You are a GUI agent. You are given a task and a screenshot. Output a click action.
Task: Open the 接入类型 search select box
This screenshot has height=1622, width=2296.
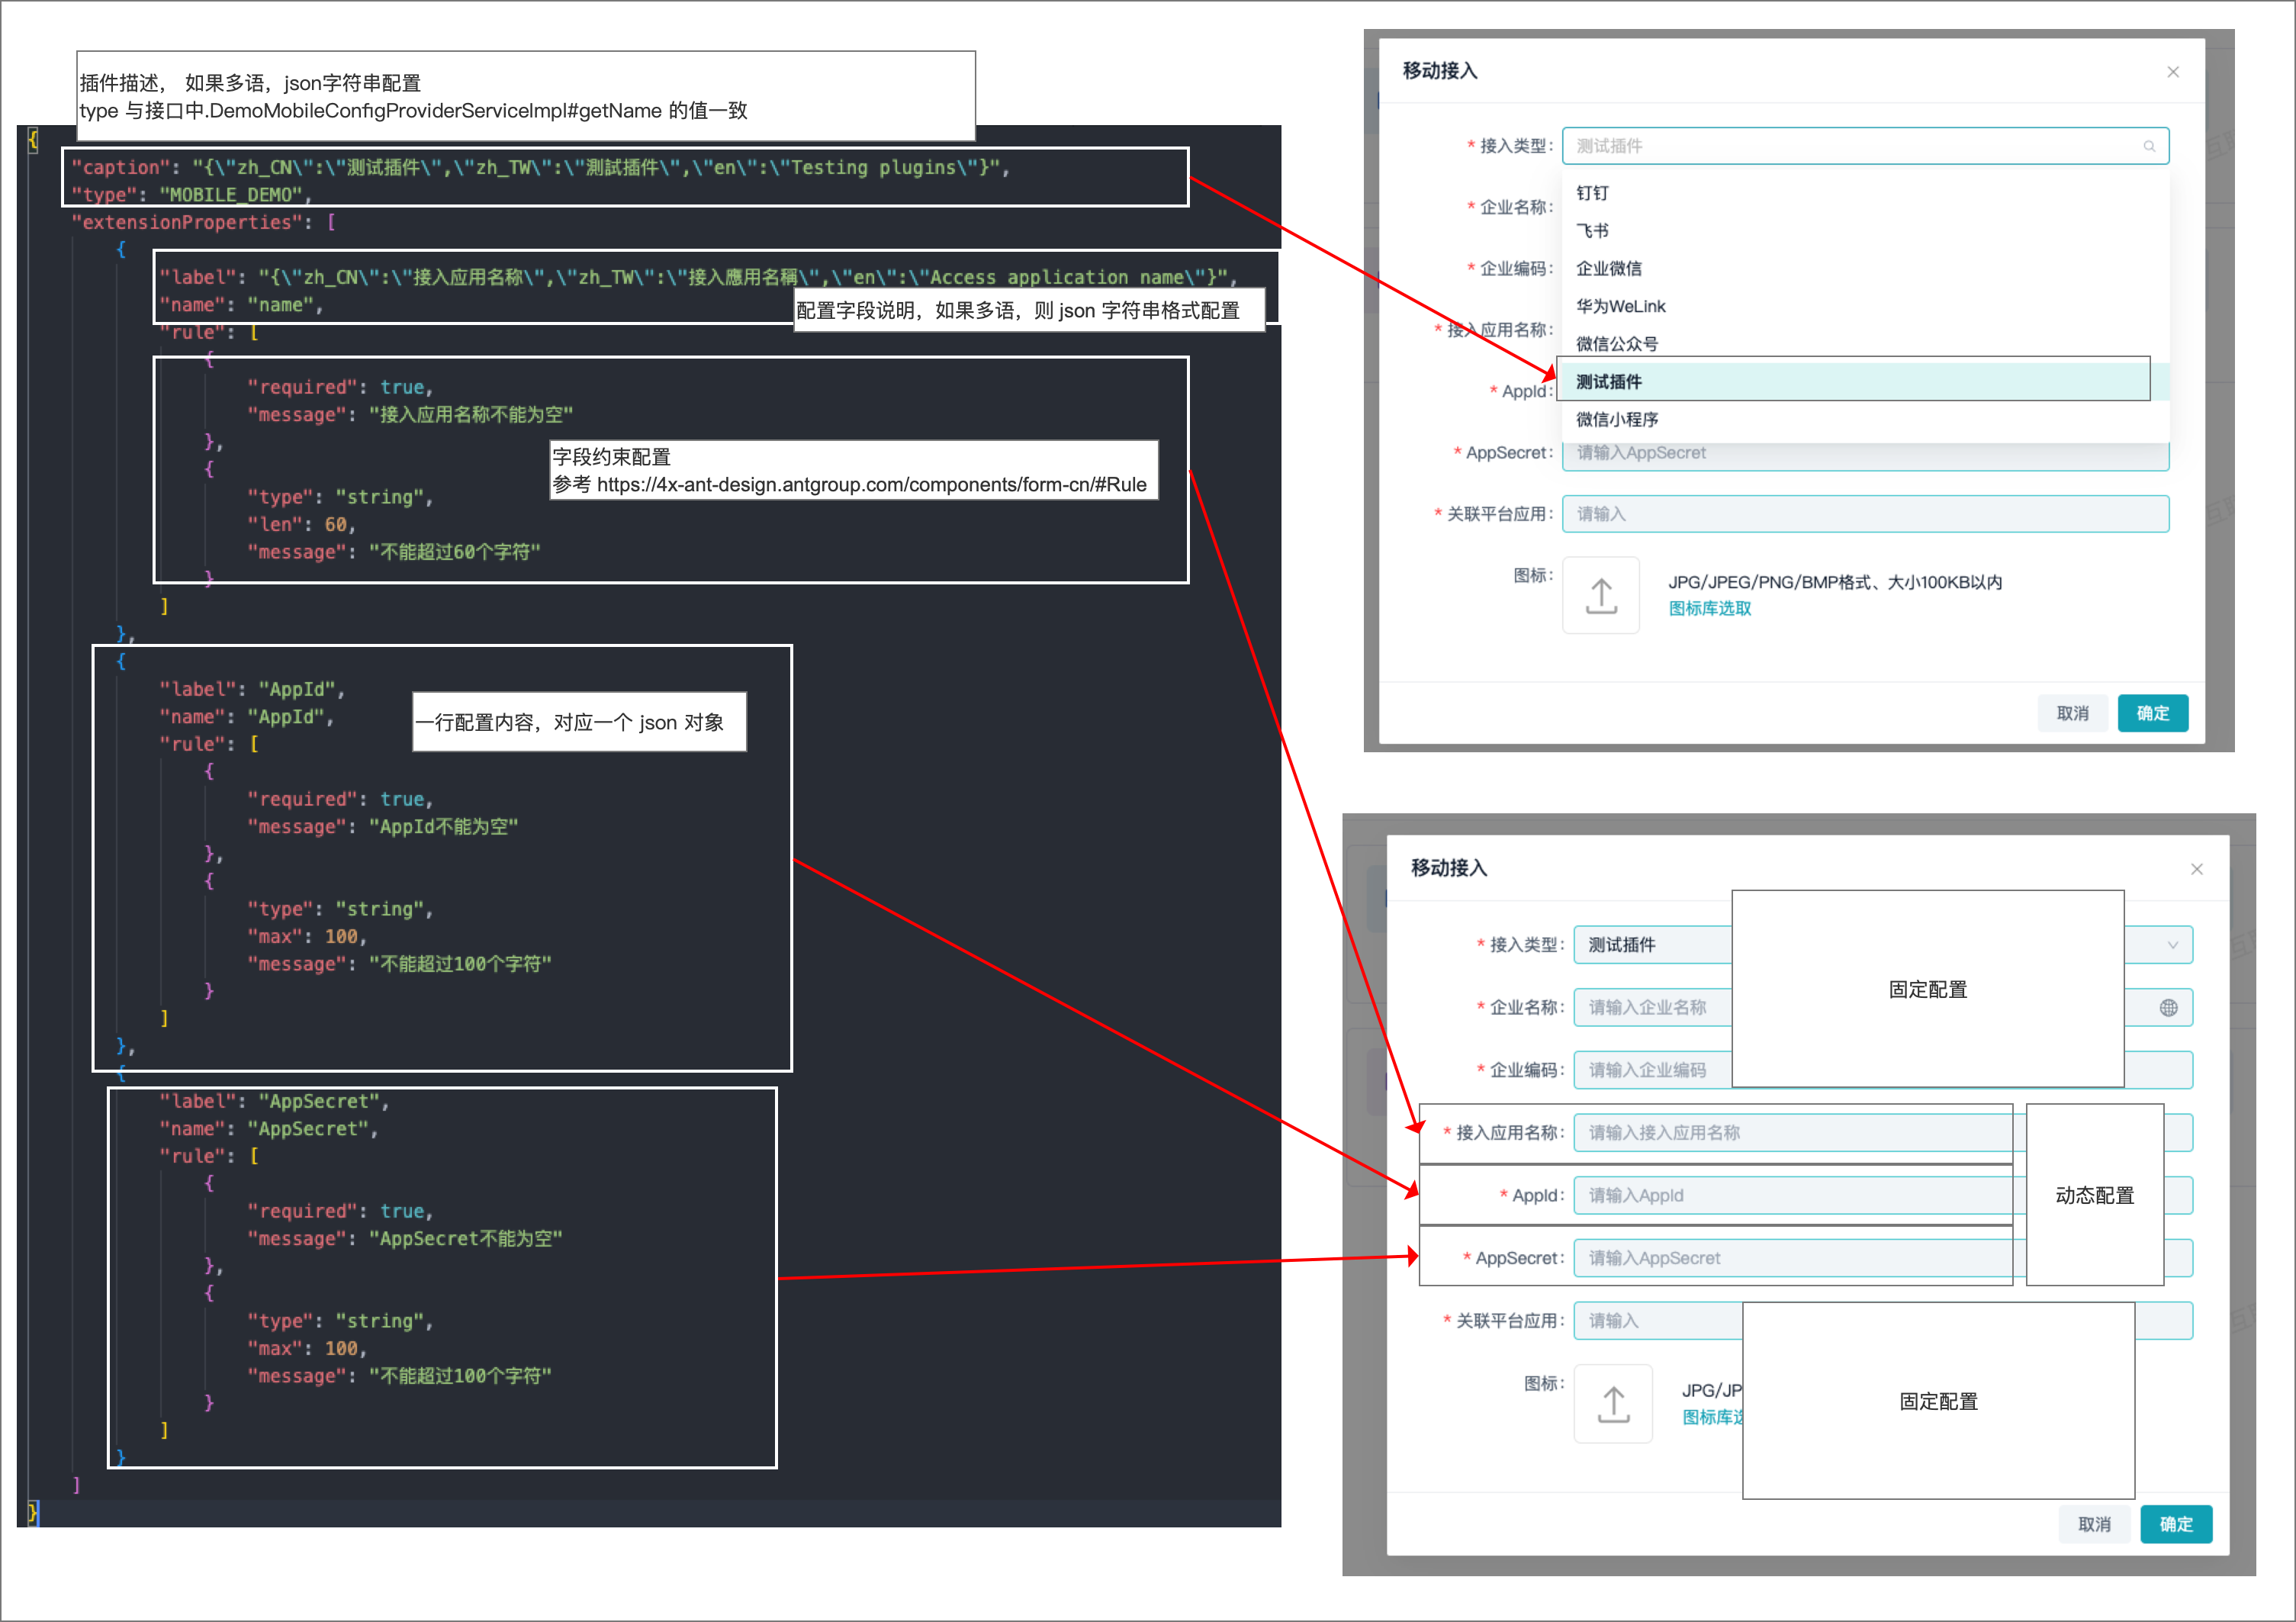coord(1850,146)
